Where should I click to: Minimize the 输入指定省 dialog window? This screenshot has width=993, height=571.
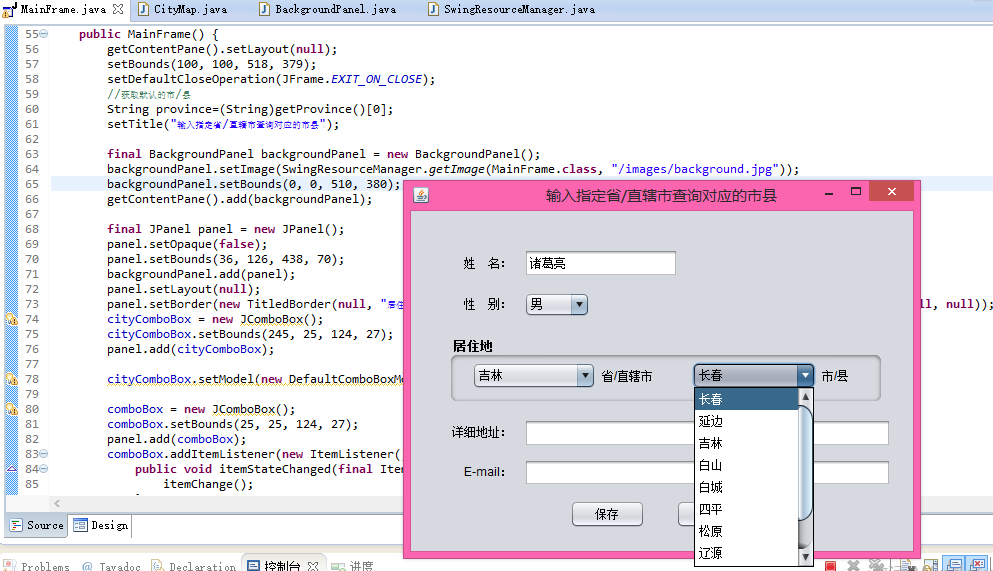point(828,192)
